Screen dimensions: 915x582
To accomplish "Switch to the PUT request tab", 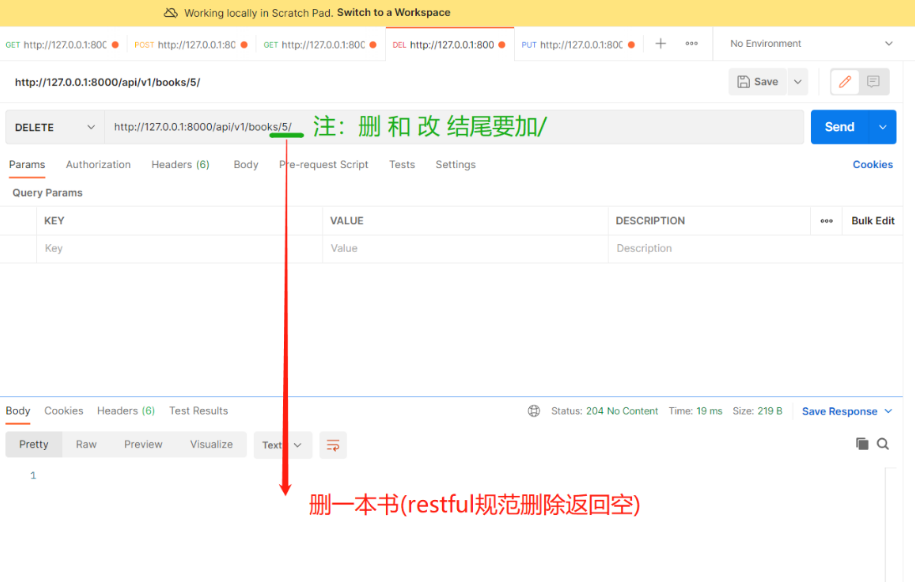I will 578,45.
